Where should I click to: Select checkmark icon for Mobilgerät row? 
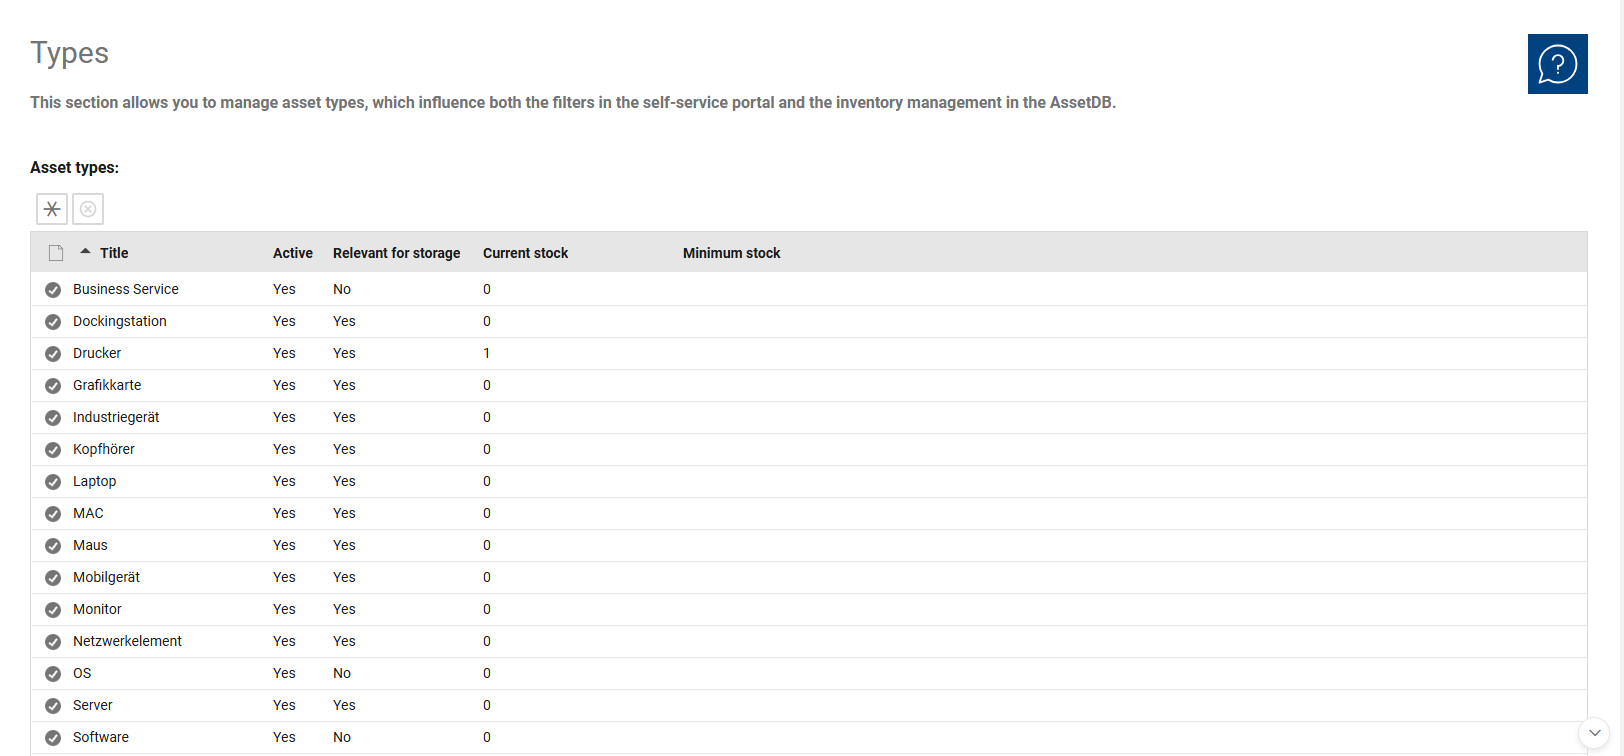click(53, 578)
